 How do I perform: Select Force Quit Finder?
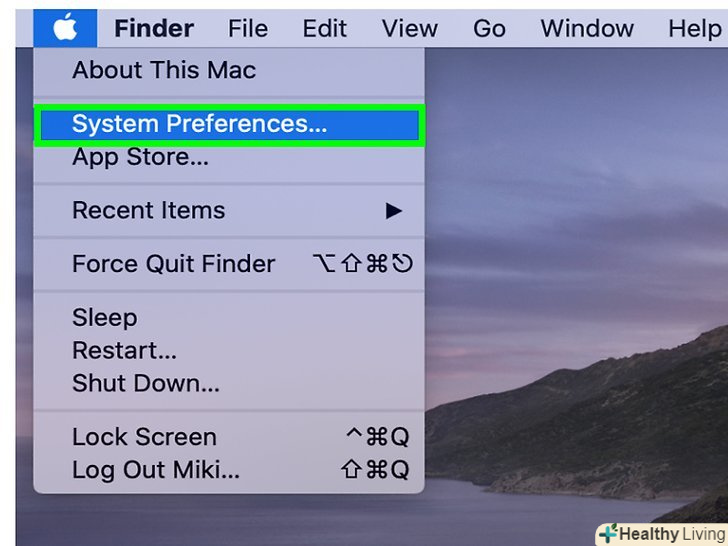[x=173, y=264]
